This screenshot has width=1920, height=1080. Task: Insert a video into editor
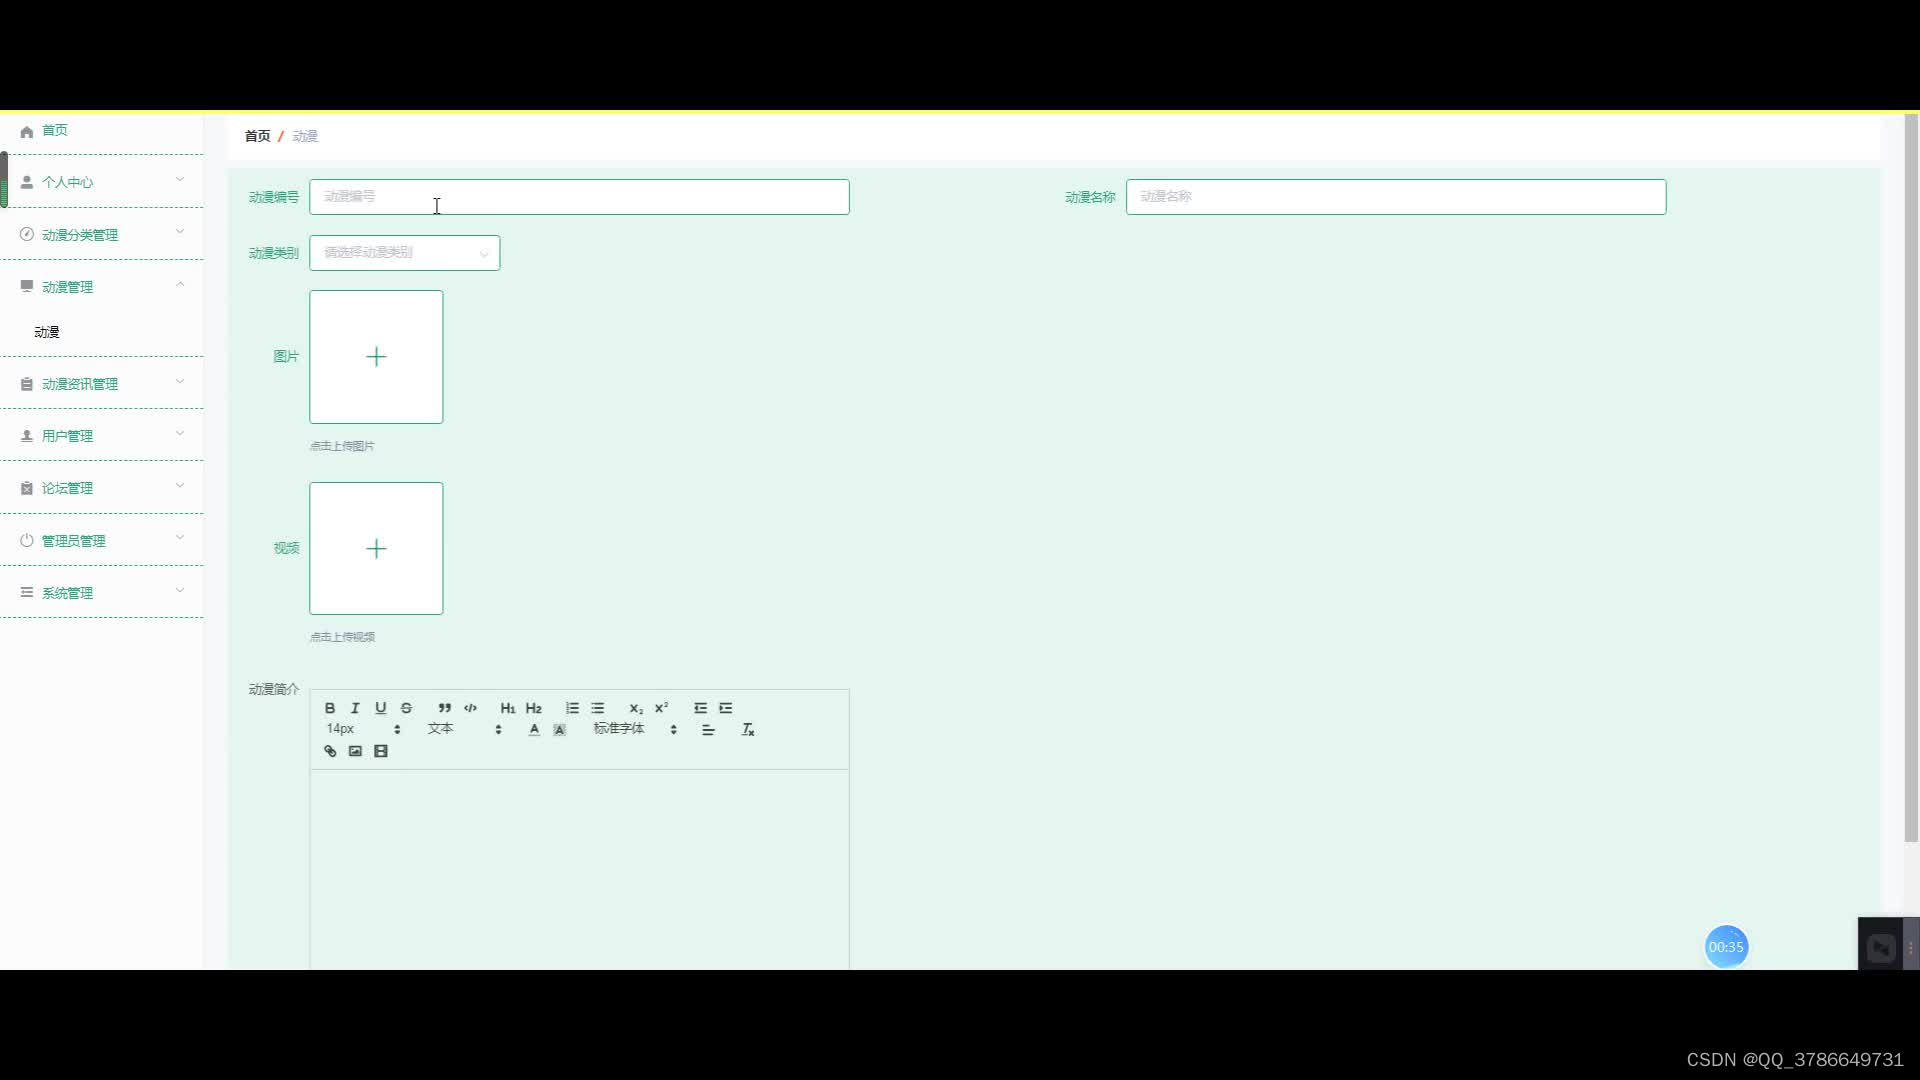381,751
